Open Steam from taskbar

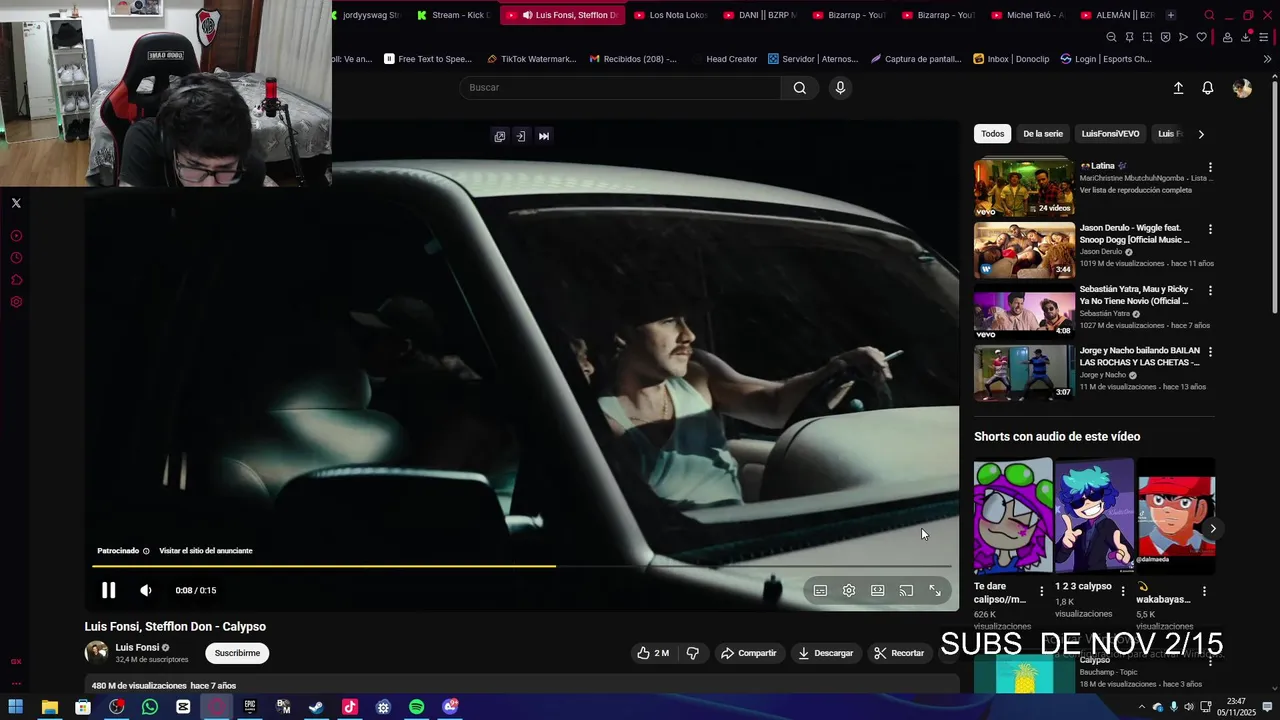tap(316, 707)
